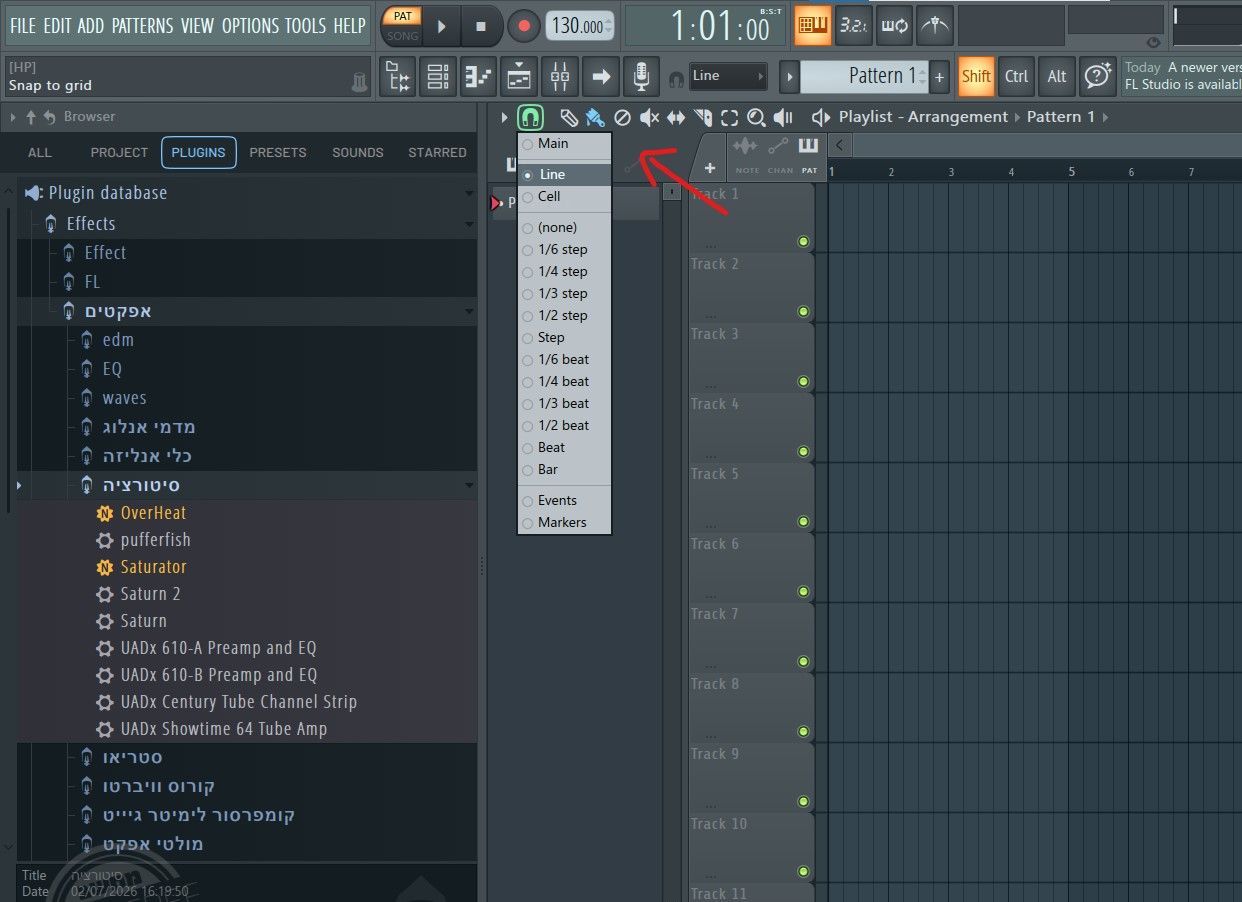
Task: Toggle PAT/SONG mode switch
Action: [403, 25]
